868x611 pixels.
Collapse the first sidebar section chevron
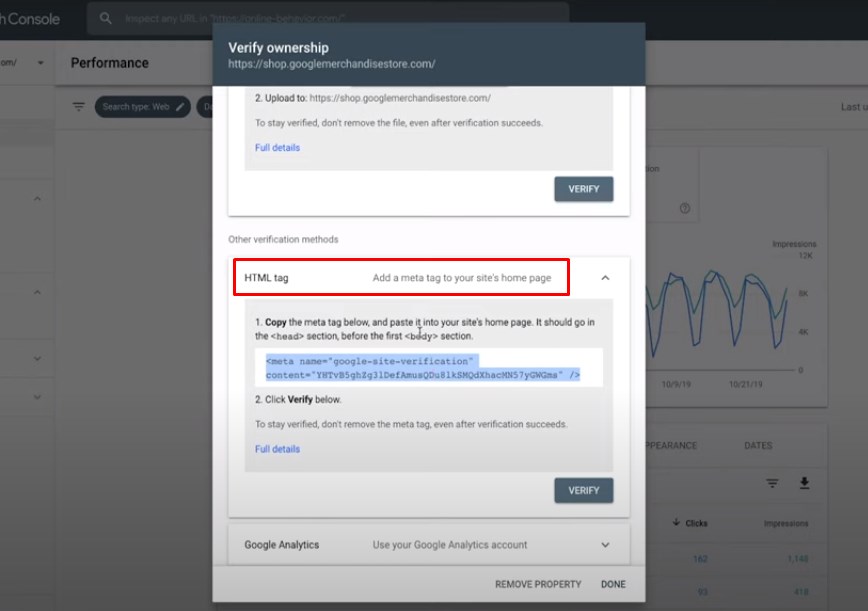point(37,198)
